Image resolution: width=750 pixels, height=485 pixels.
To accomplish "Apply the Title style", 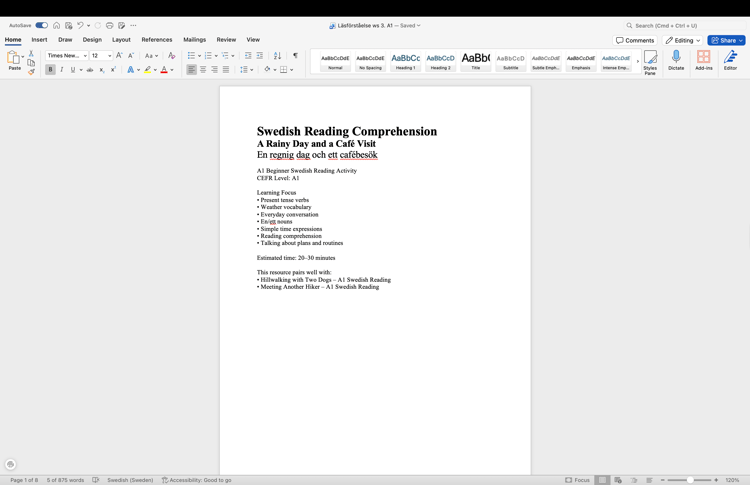I will point(475,61).
